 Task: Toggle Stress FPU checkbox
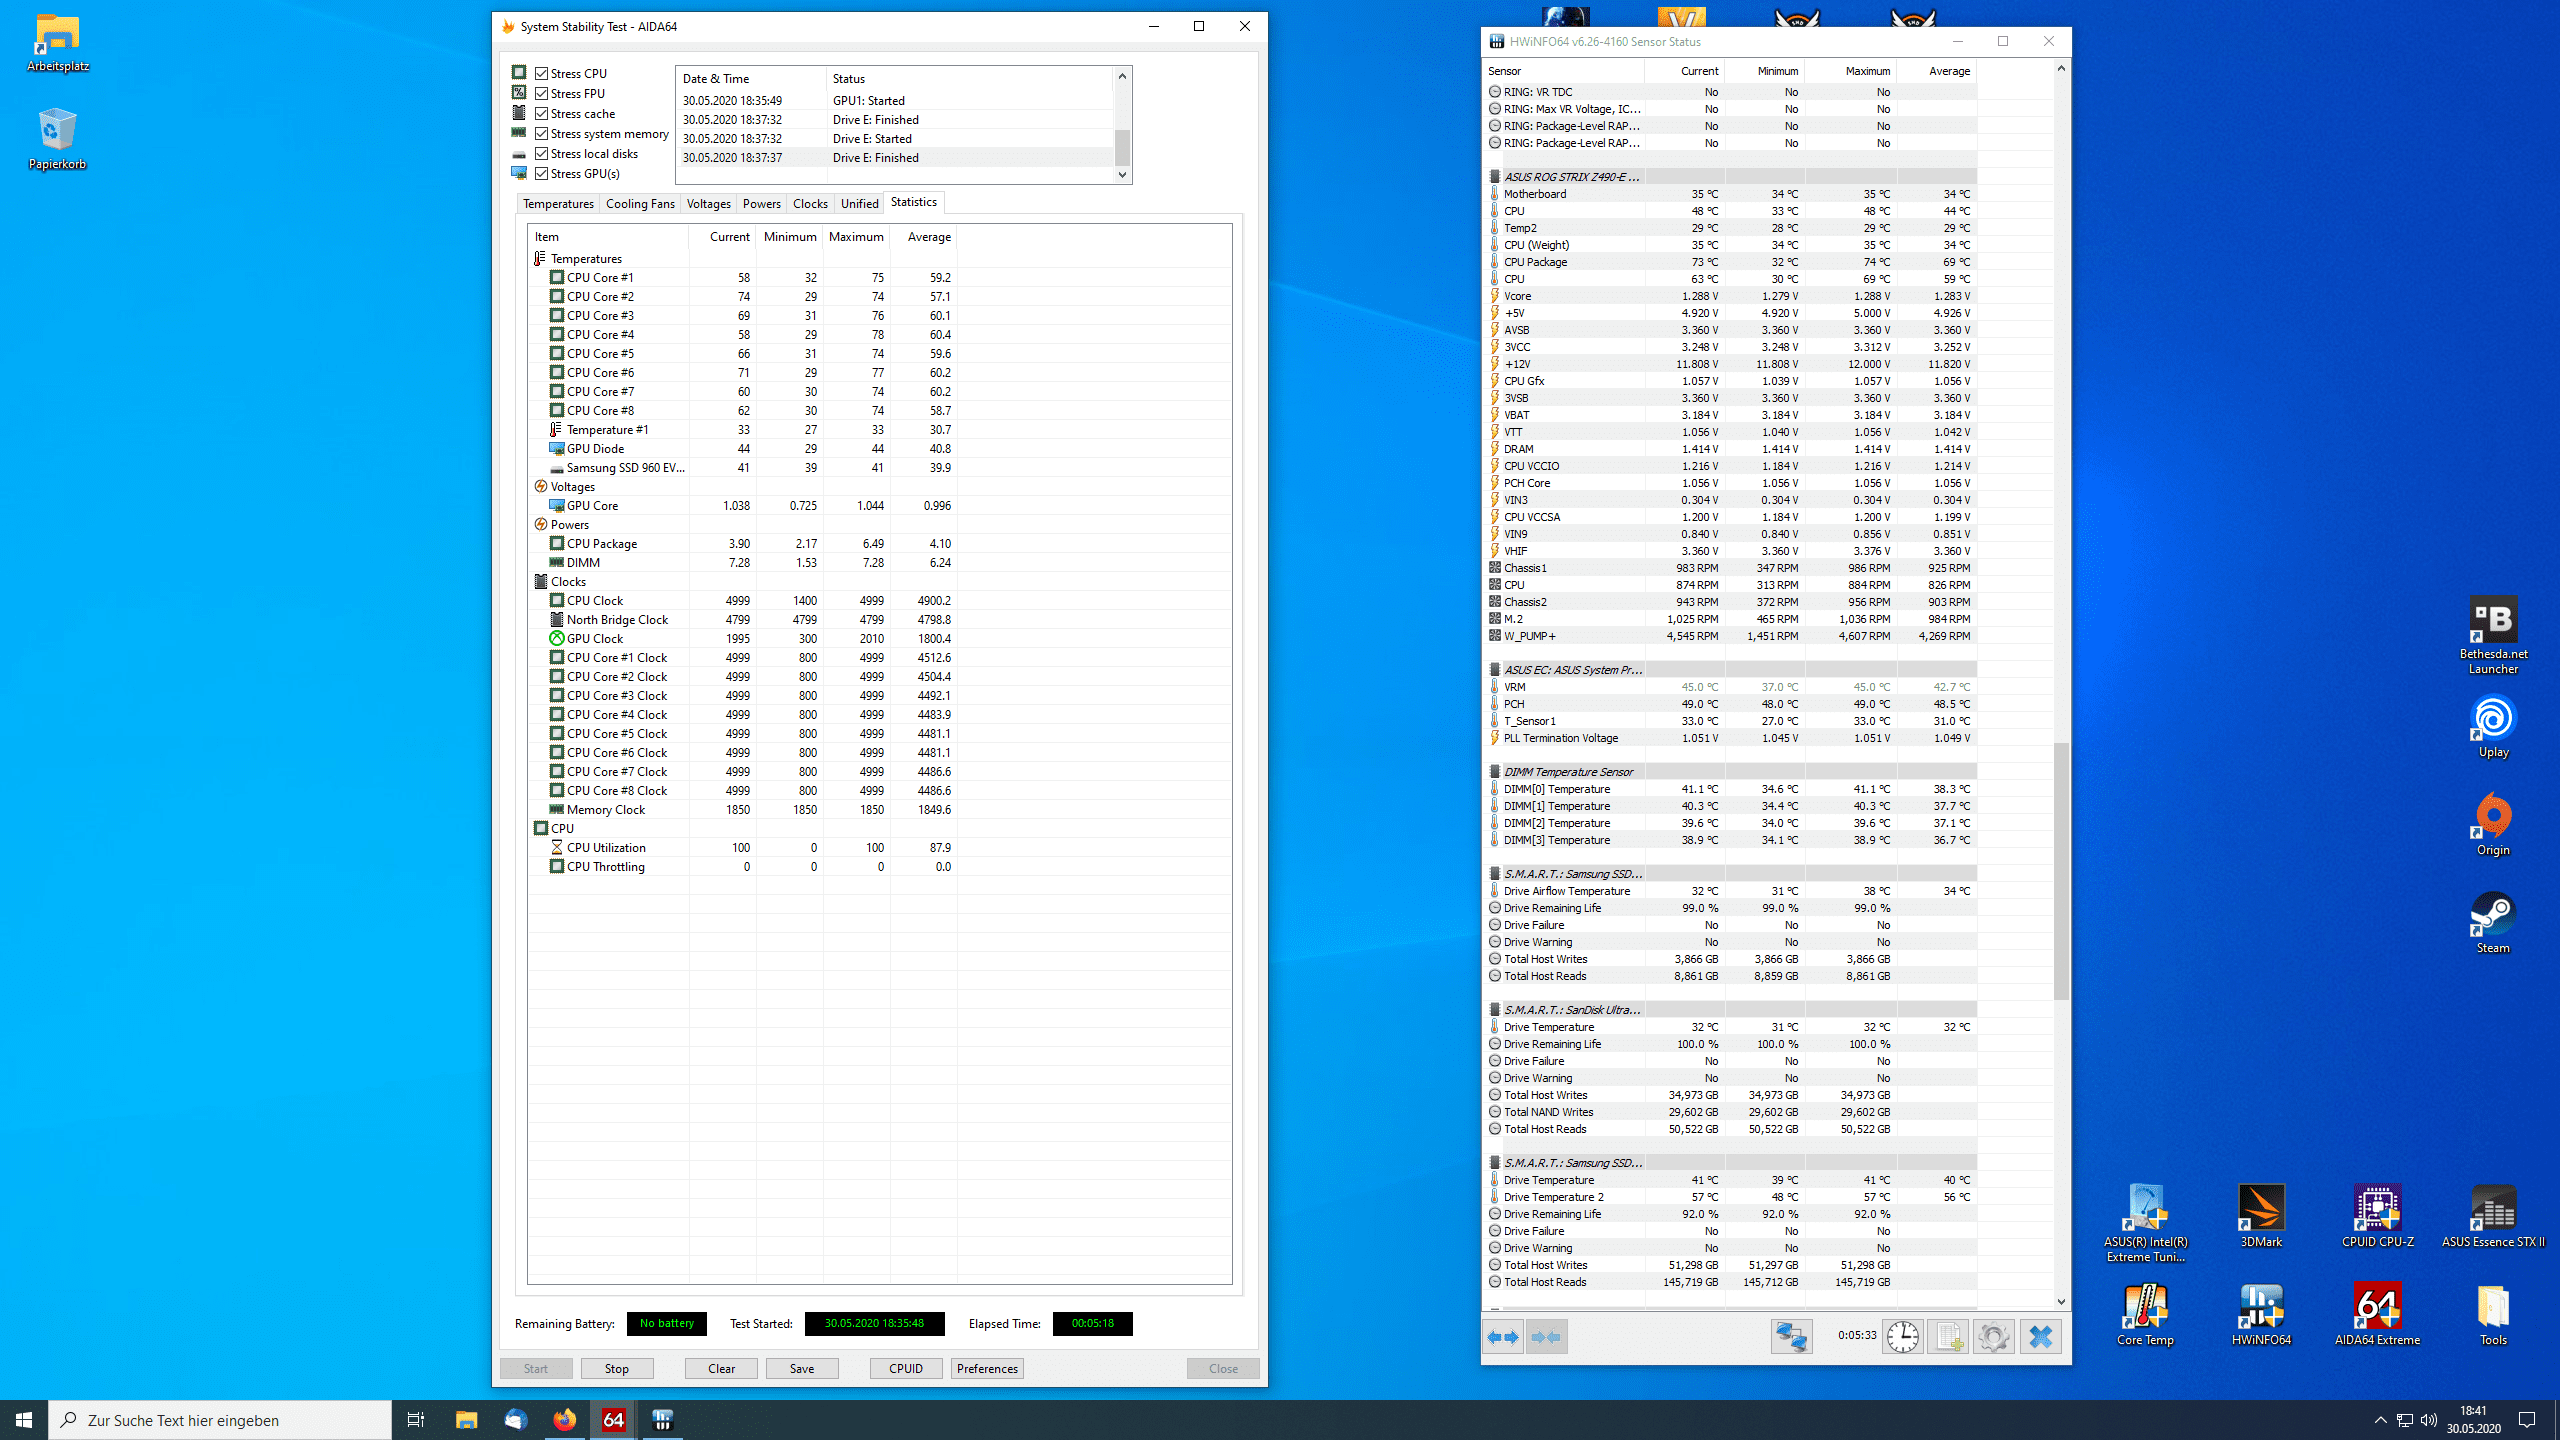(541, 93)
